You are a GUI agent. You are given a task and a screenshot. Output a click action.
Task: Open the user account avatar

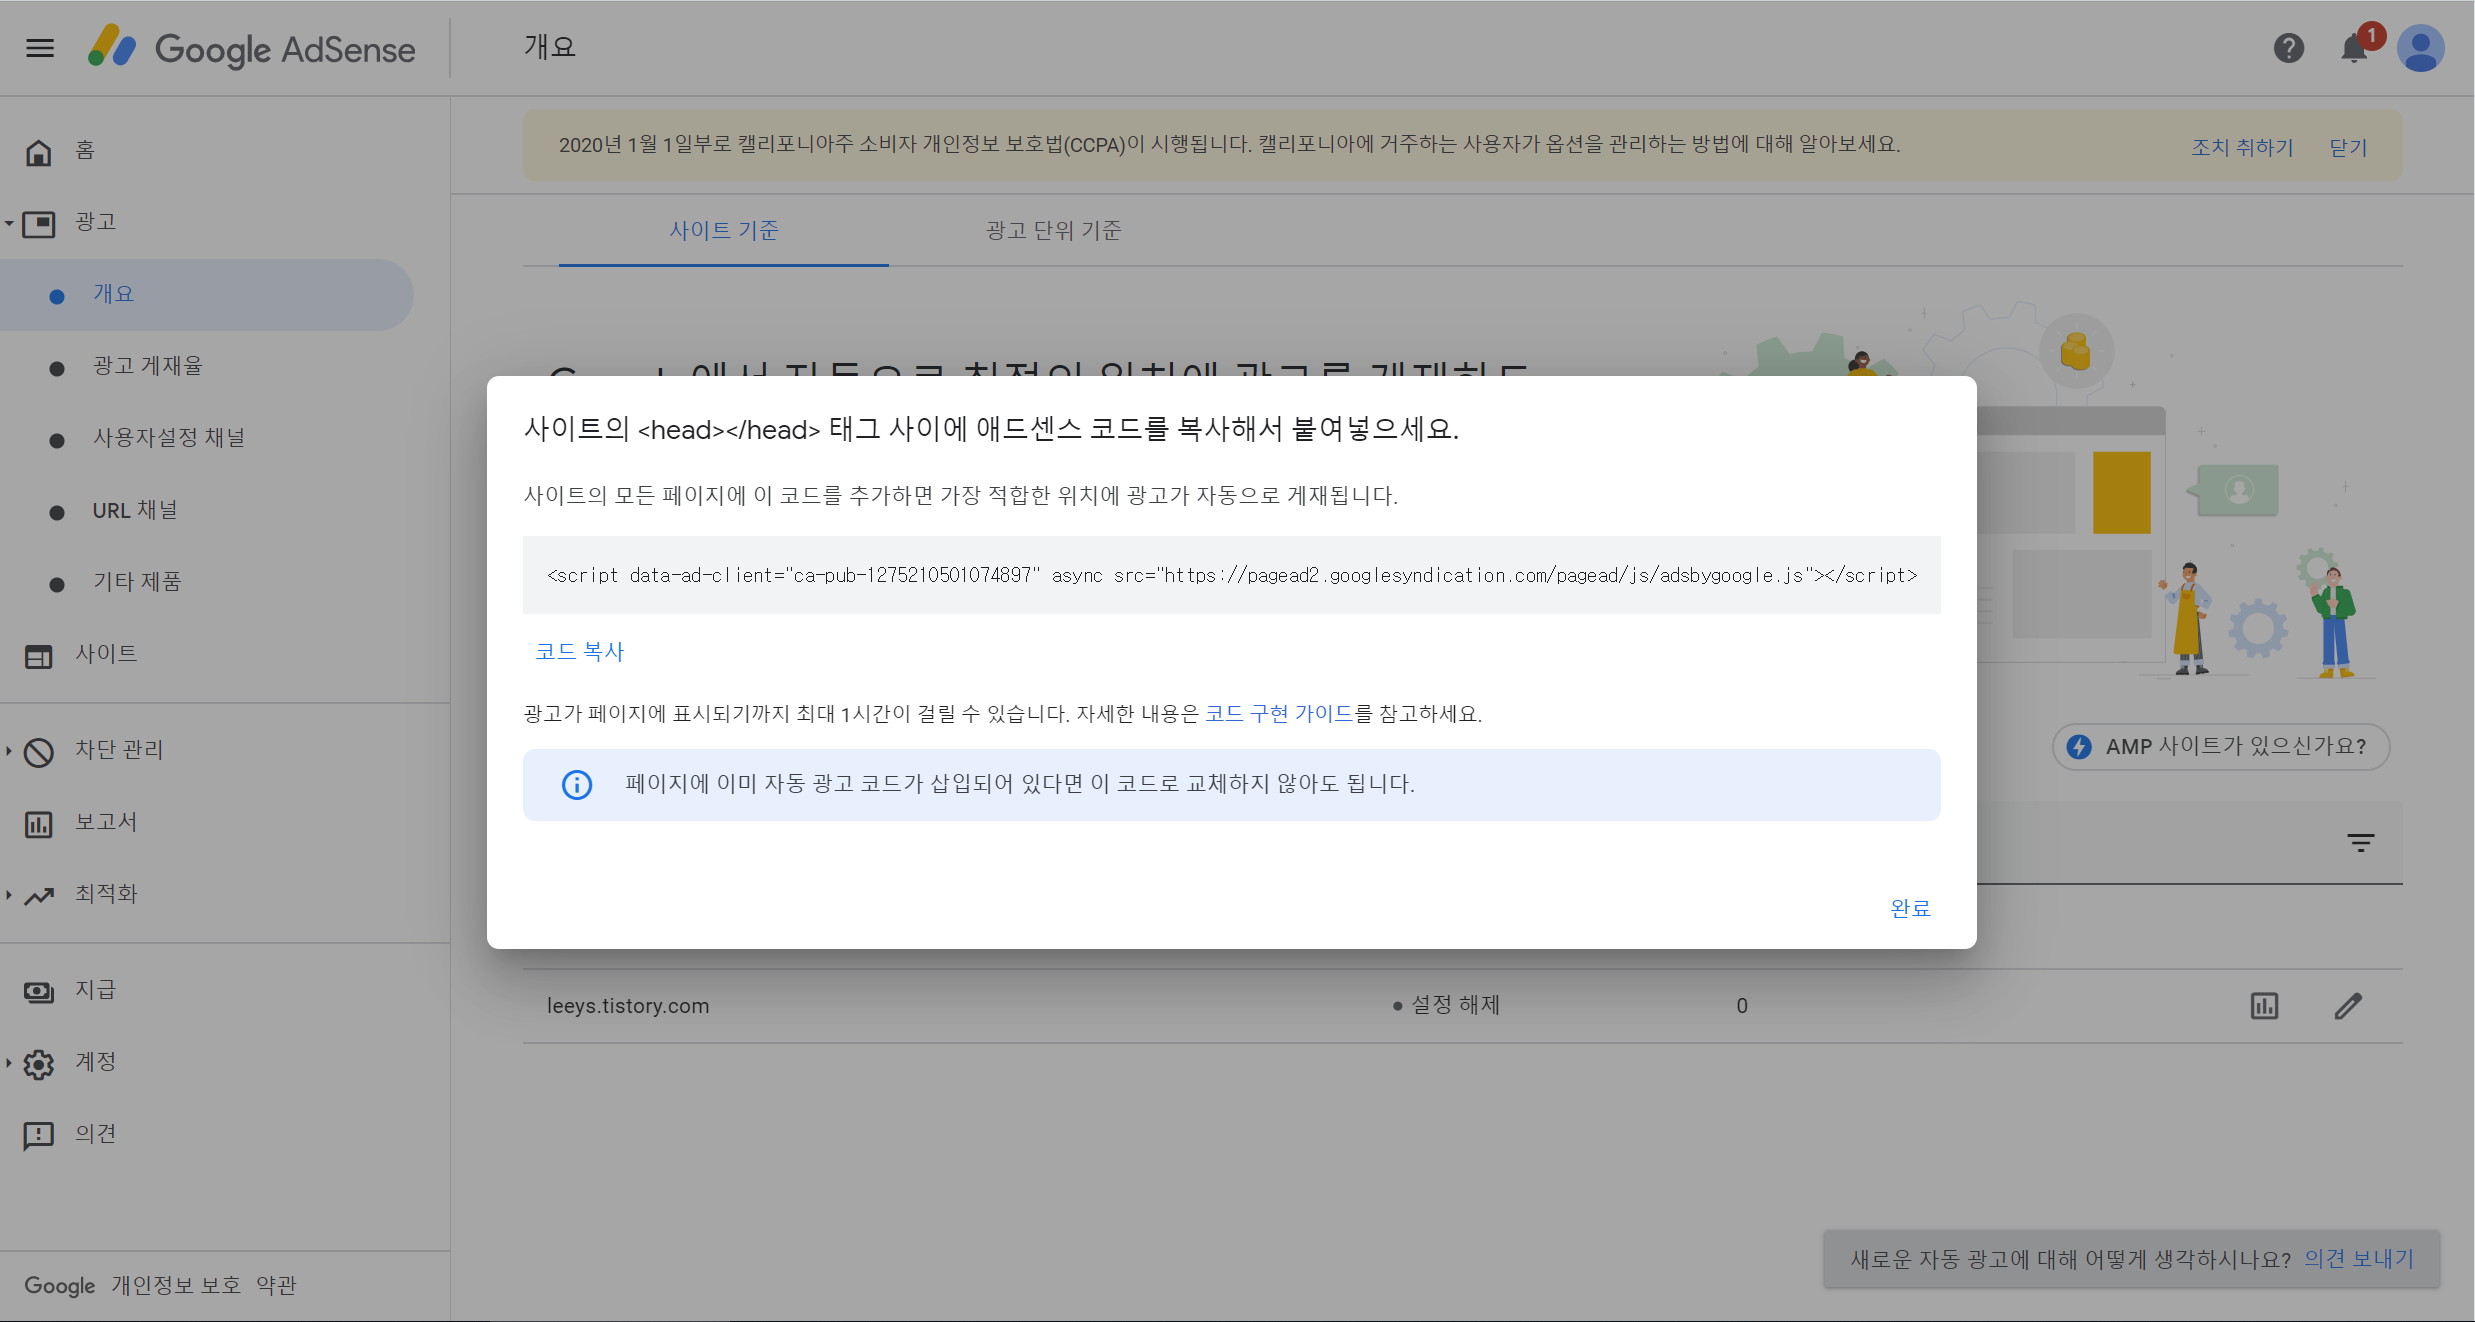pyautogui.click(x=2421, y=48)
